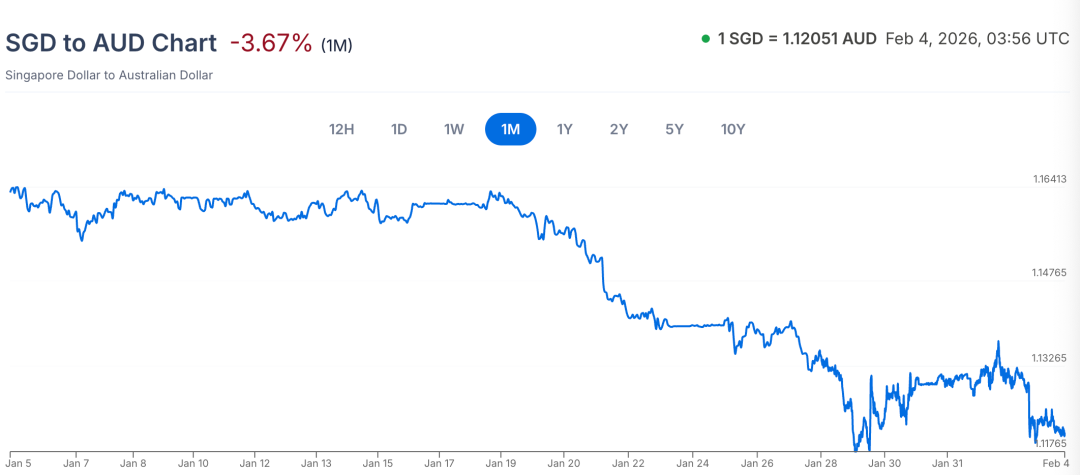Click the active 1M range tab
The height and width of the screenshot is (475, 1080).
tap(511, 129)
